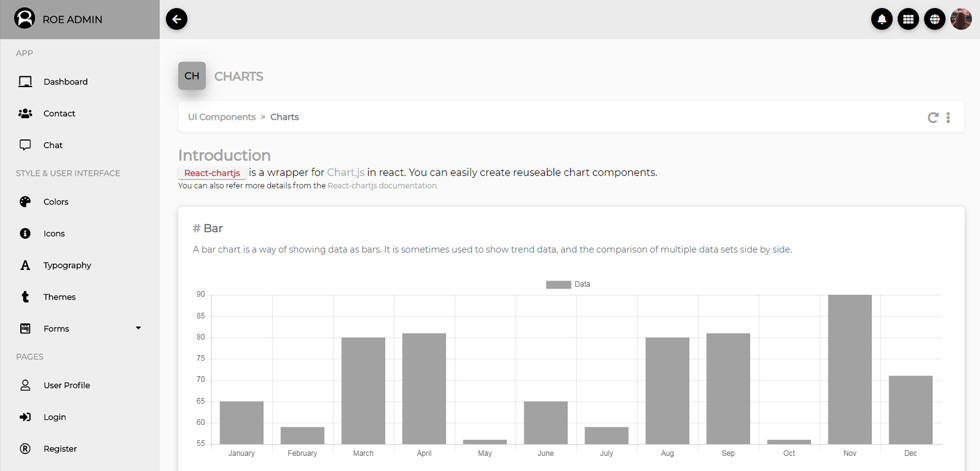This screenshot has width=980, height=471.
Task: Click the globe language icon
Action: (x=934, y=19)
